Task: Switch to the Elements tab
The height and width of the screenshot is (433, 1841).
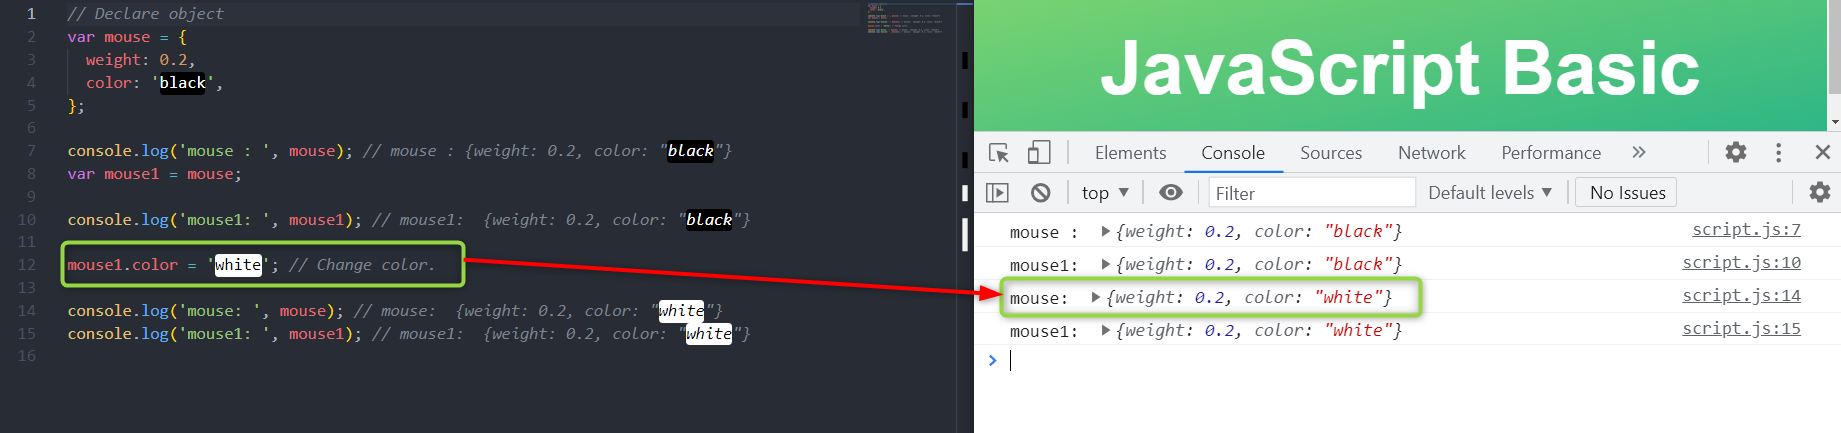Action: (x=1130, y=152)
